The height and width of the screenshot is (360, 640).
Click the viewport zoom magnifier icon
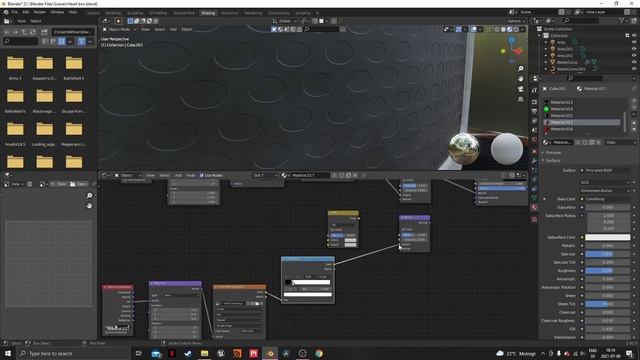point(520,69)
